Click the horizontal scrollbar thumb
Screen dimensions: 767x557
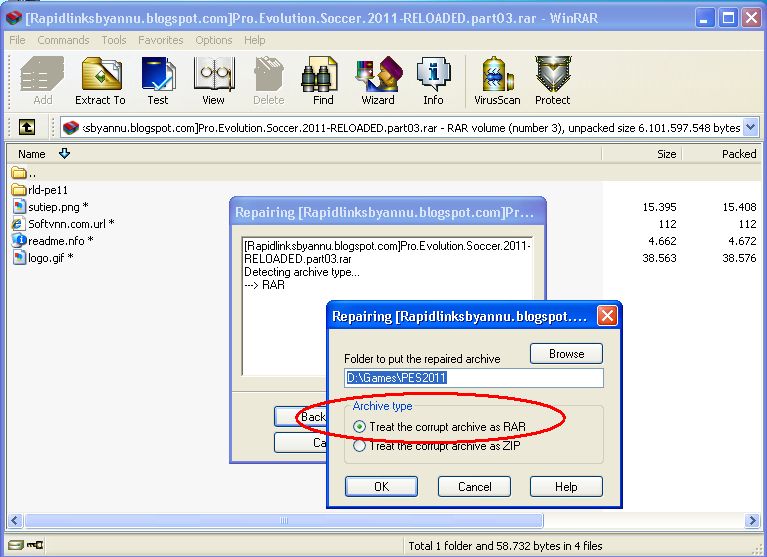(x=284, y=520)
